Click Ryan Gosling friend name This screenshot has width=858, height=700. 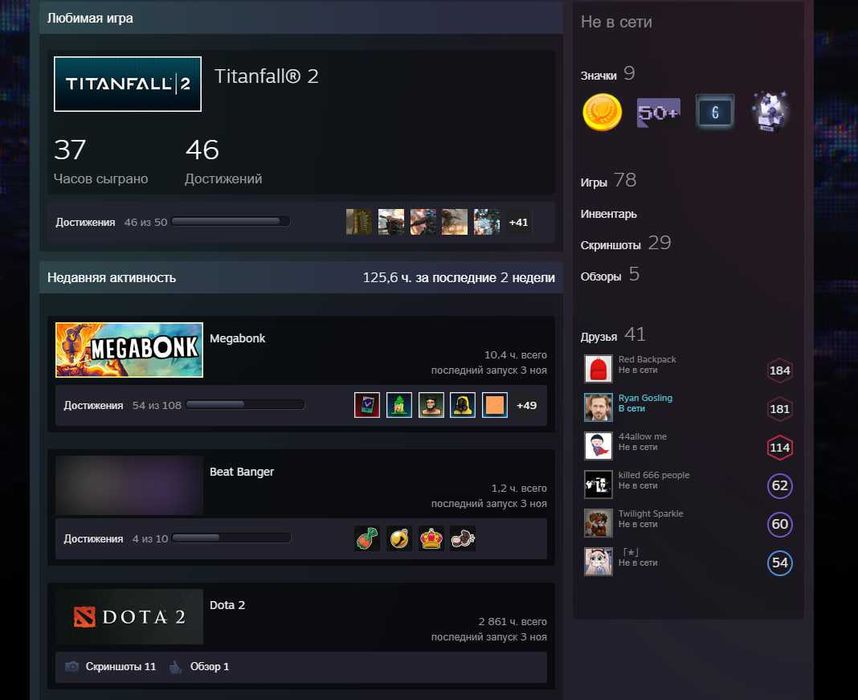pos(645,398)
